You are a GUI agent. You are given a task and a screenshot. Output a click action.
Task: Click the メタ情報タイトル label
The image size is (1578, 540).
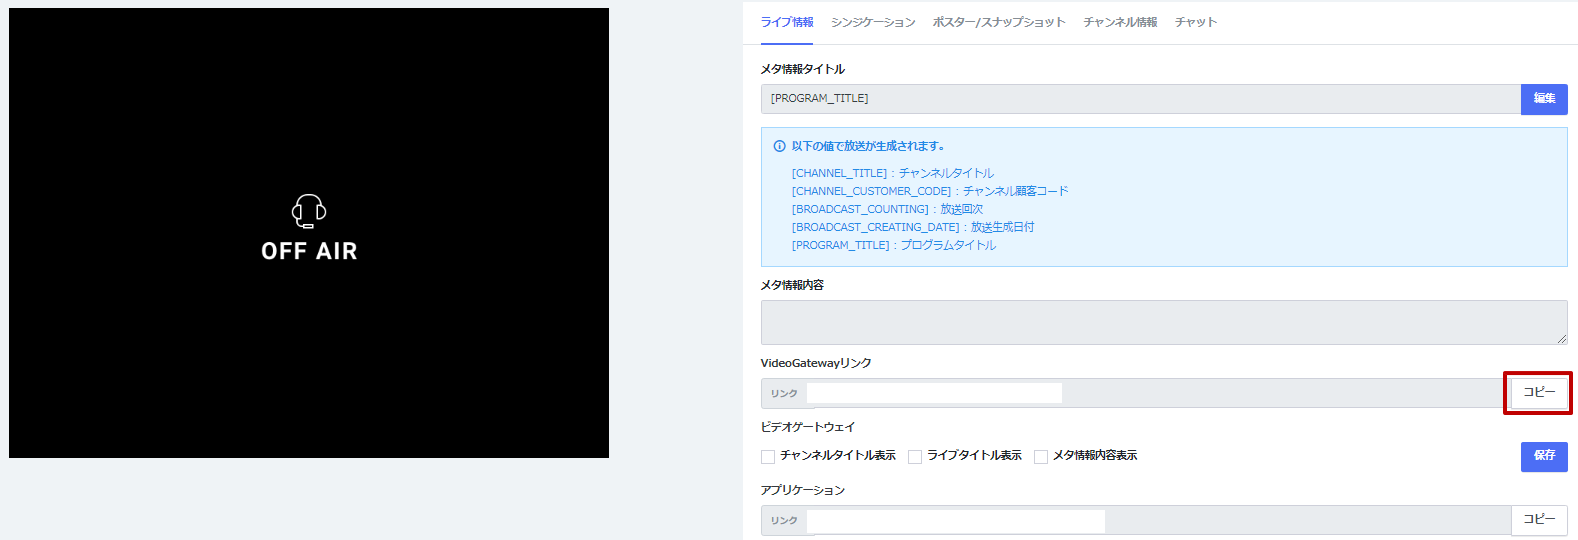[x=802, y=69]
